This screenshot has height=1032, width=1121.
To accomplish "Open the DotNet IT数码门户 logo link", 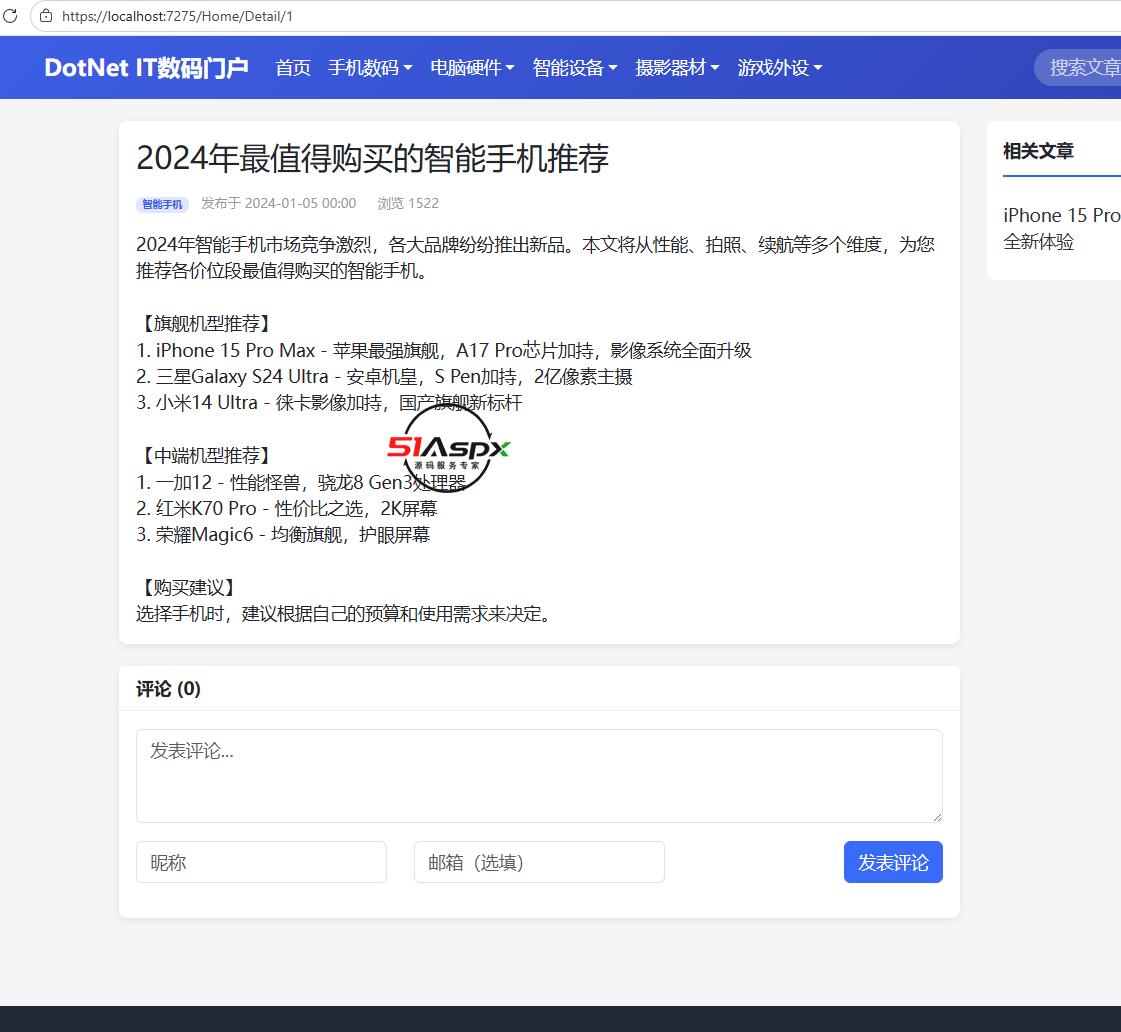I will pos(147,67).
